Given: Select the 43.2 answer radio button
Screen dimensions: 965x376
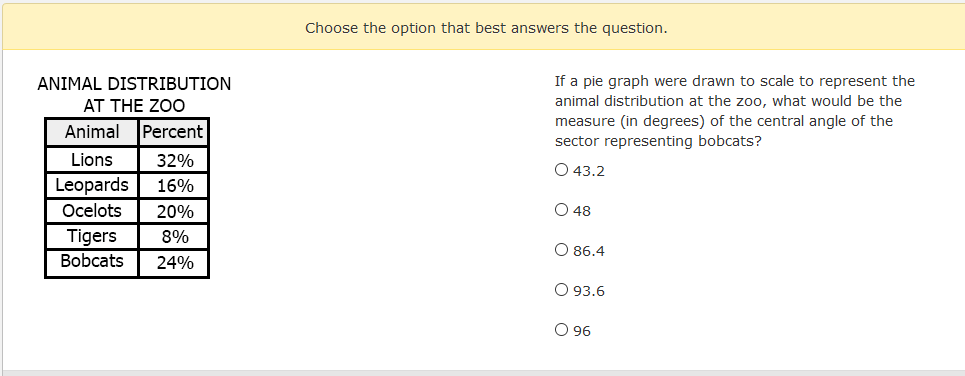Looking at the screenshot, I should click(561, 170).
